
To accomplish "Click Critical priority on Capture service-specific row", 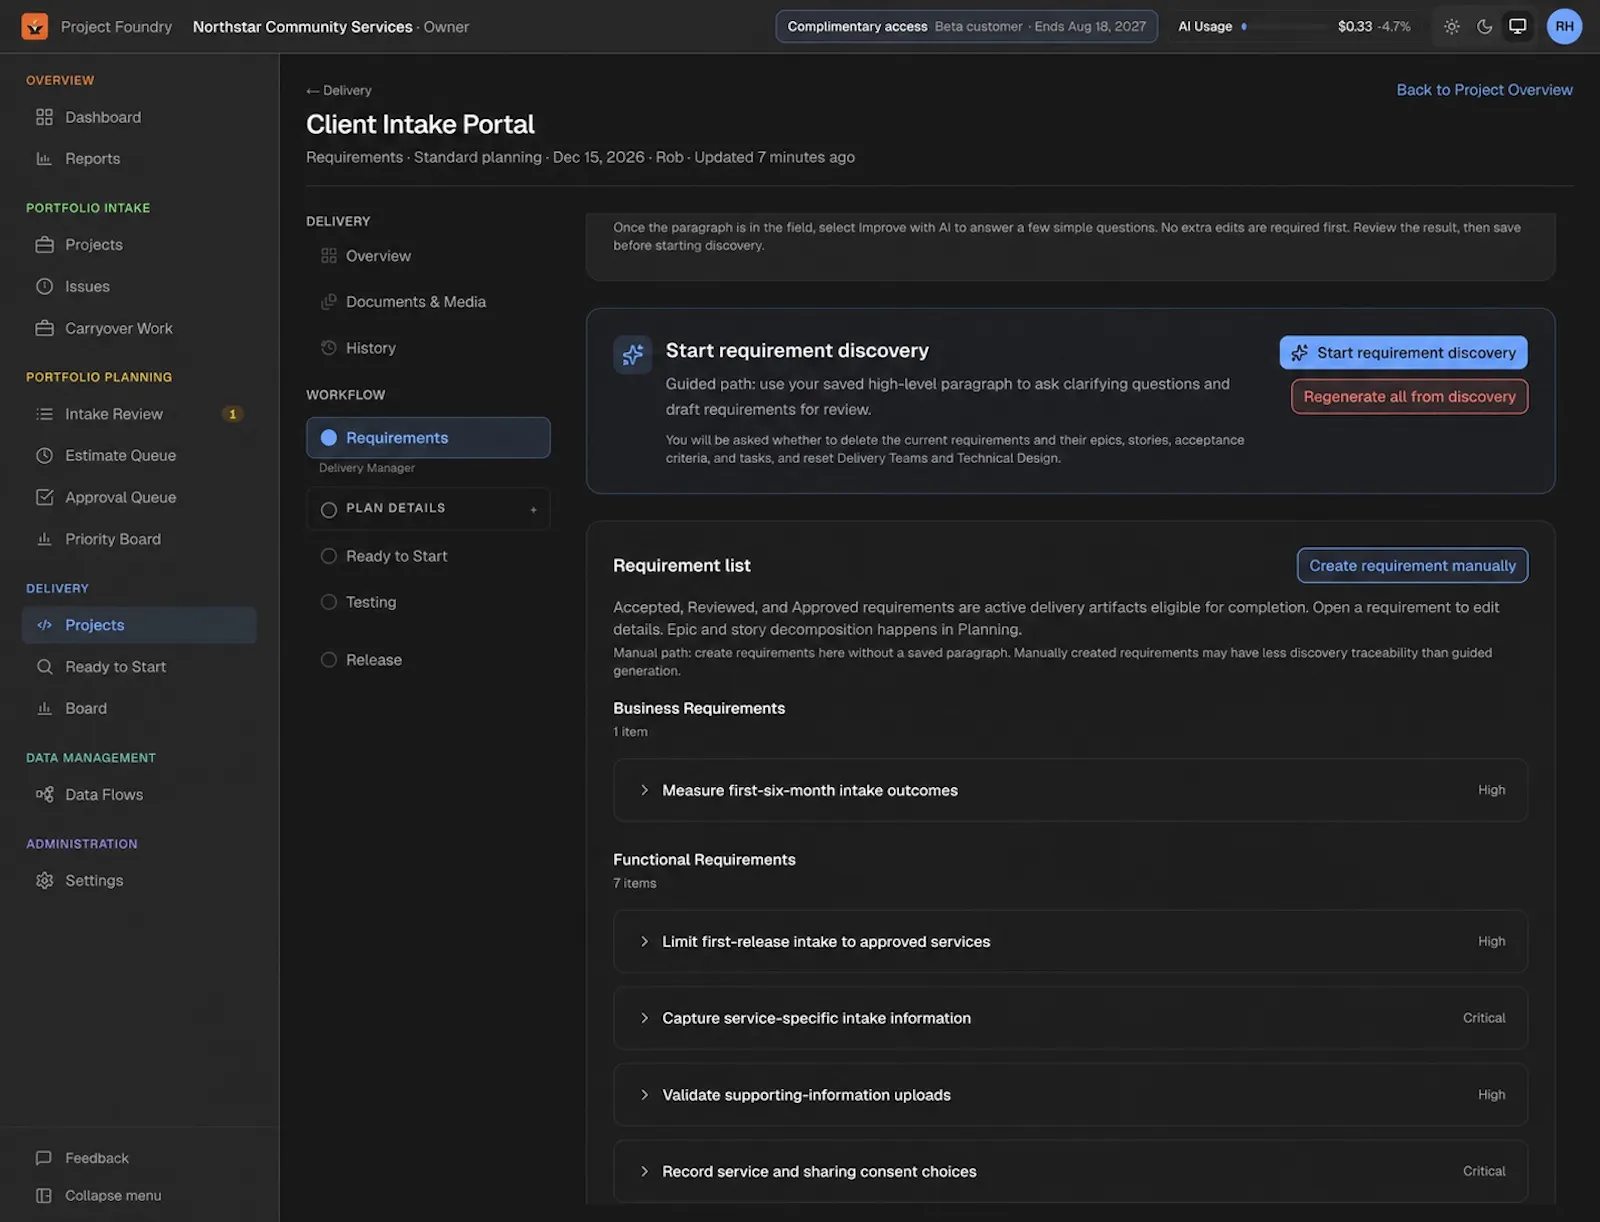I will [x=1483, y=1018].
